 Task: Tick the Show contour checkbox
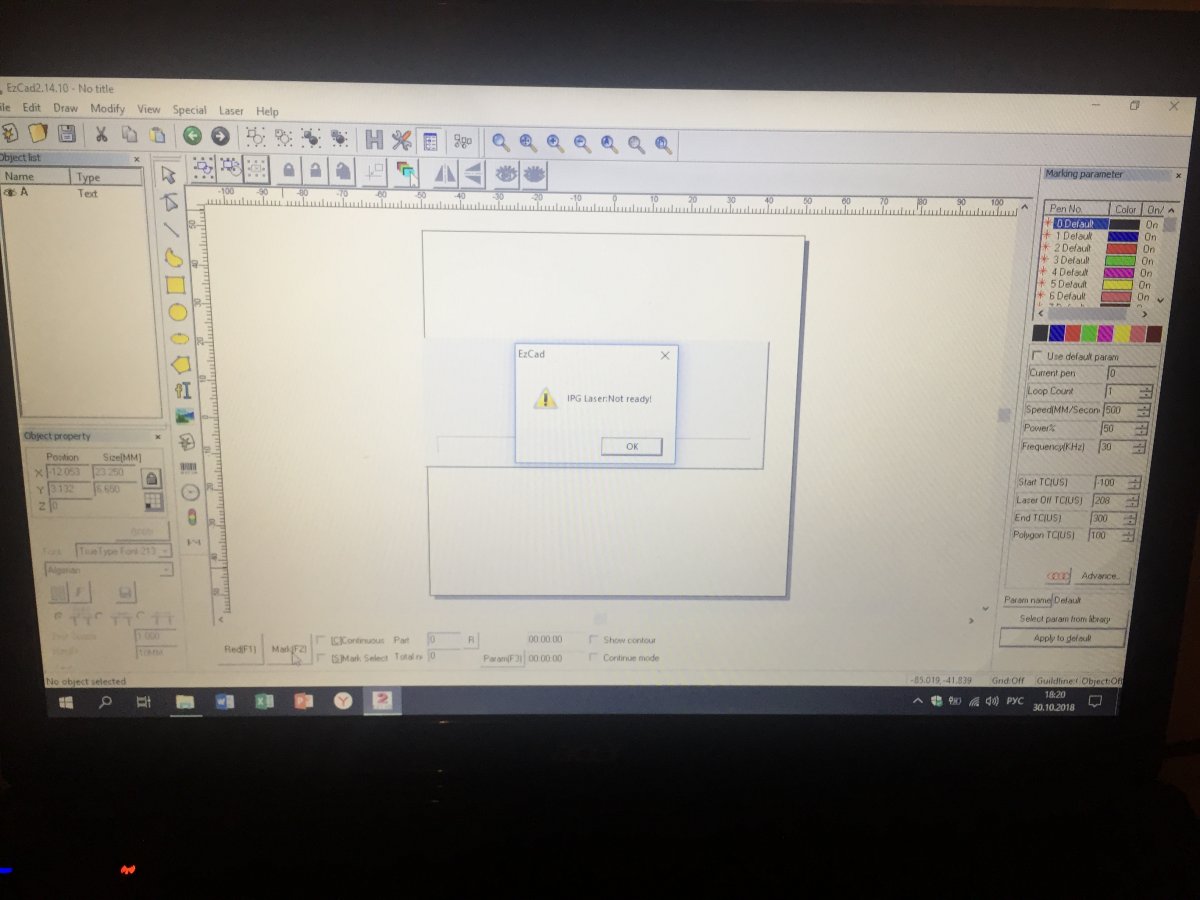point(594,640)
